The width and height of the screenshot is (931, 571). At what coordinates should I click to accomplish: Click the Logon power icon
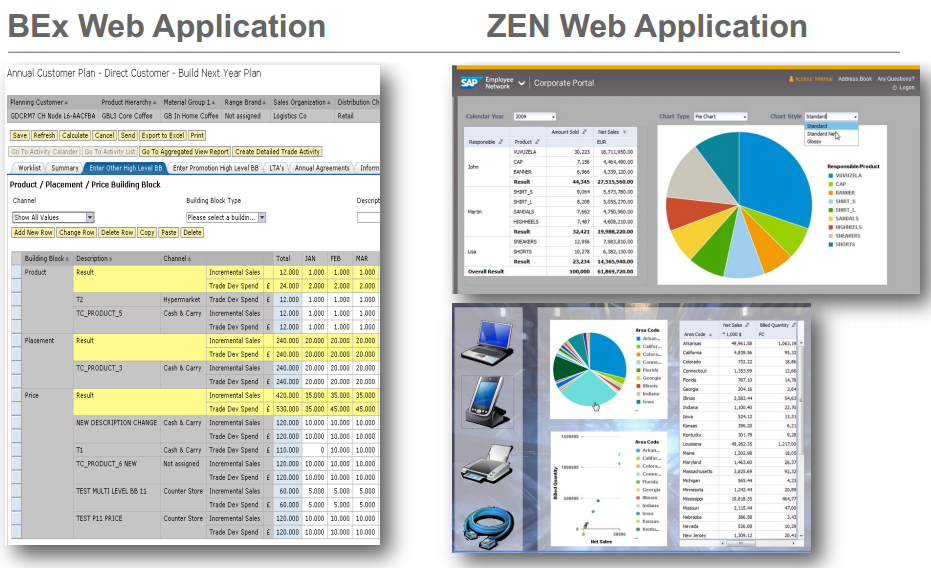[896, 88]
